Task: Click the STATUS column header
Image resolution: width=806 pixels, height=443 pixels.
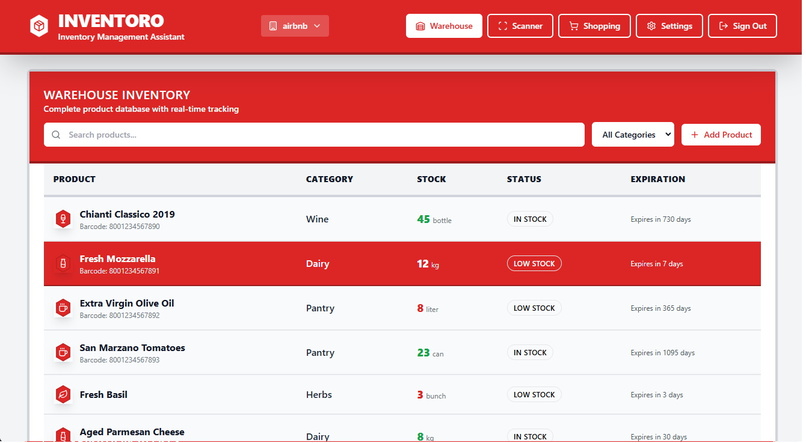Action: point(524,179)
